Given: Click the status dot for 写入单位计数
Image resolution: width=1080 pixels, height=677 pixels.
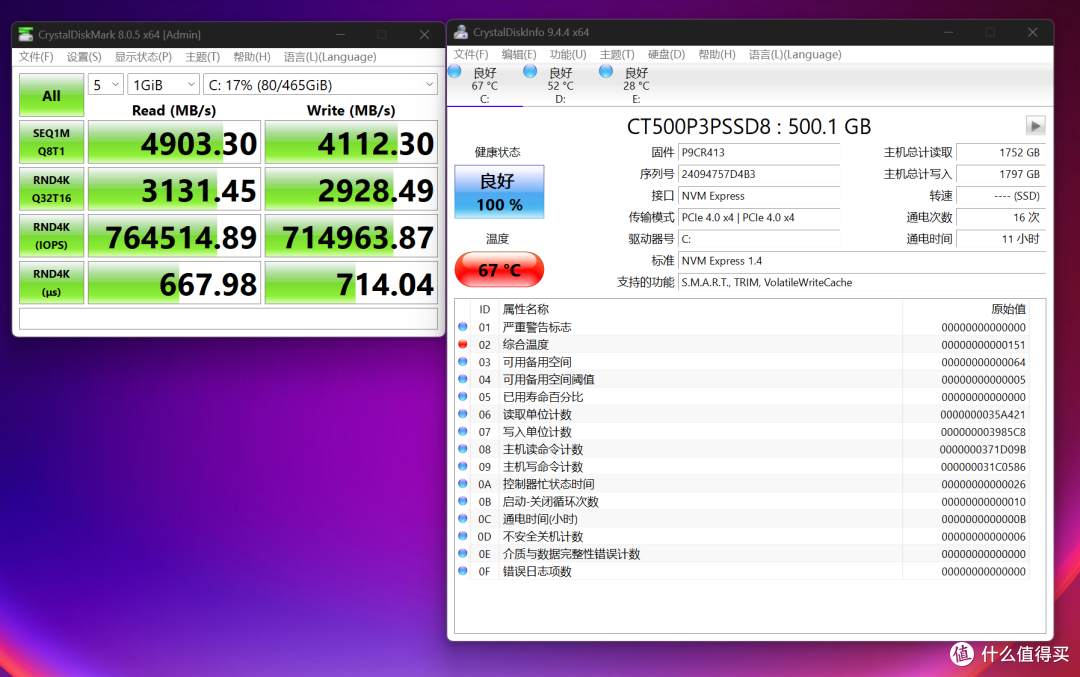Looking at the screenshot, I should pyautogui.click(x=463, y=432).
